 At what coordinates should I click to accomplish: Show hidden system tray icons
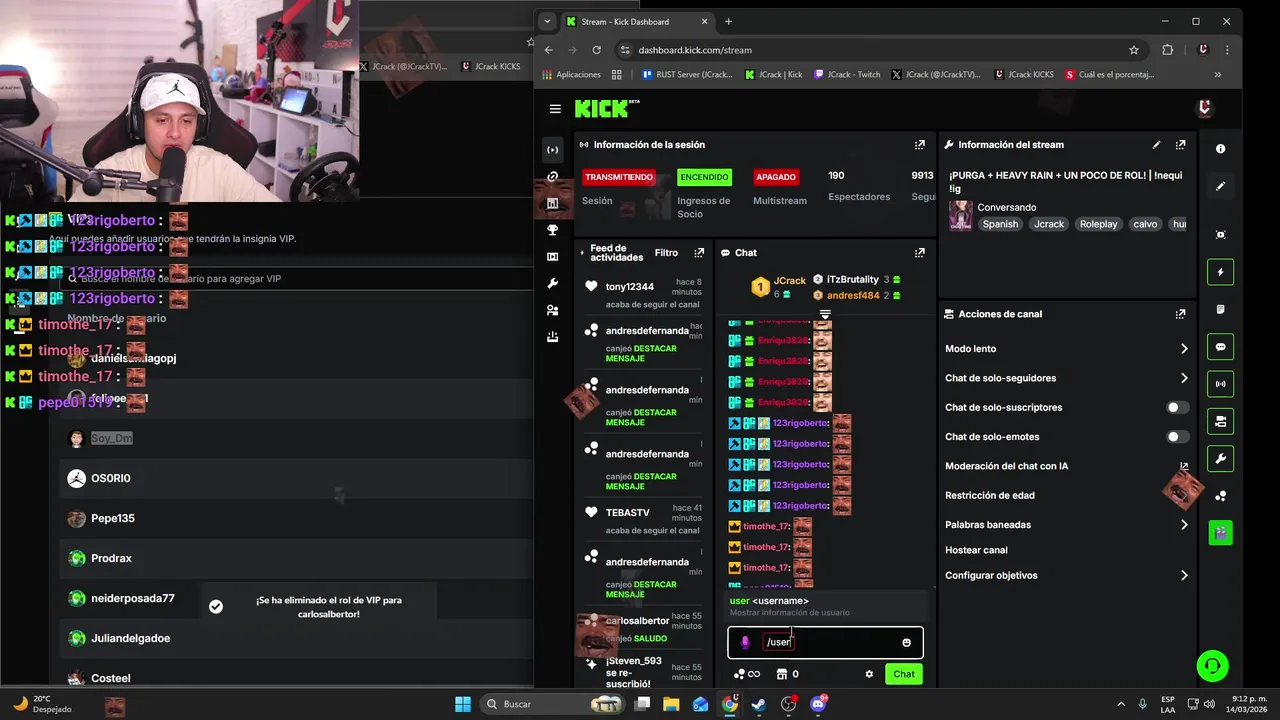point(1120,704)
